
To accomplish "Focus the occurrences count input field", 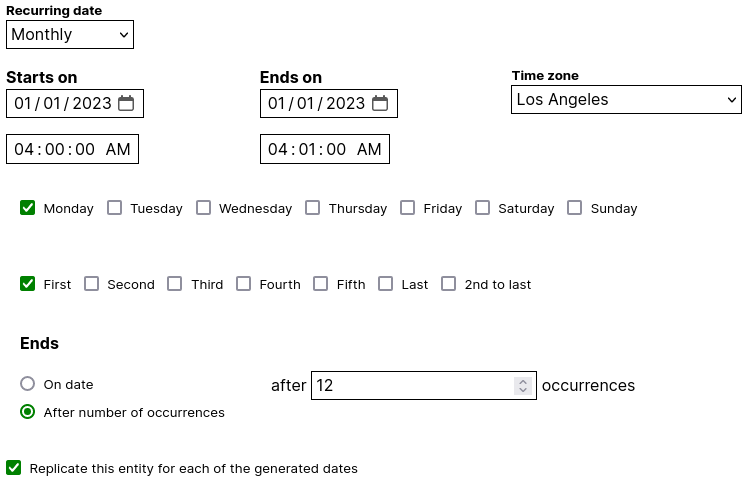I will pos(424,386).
